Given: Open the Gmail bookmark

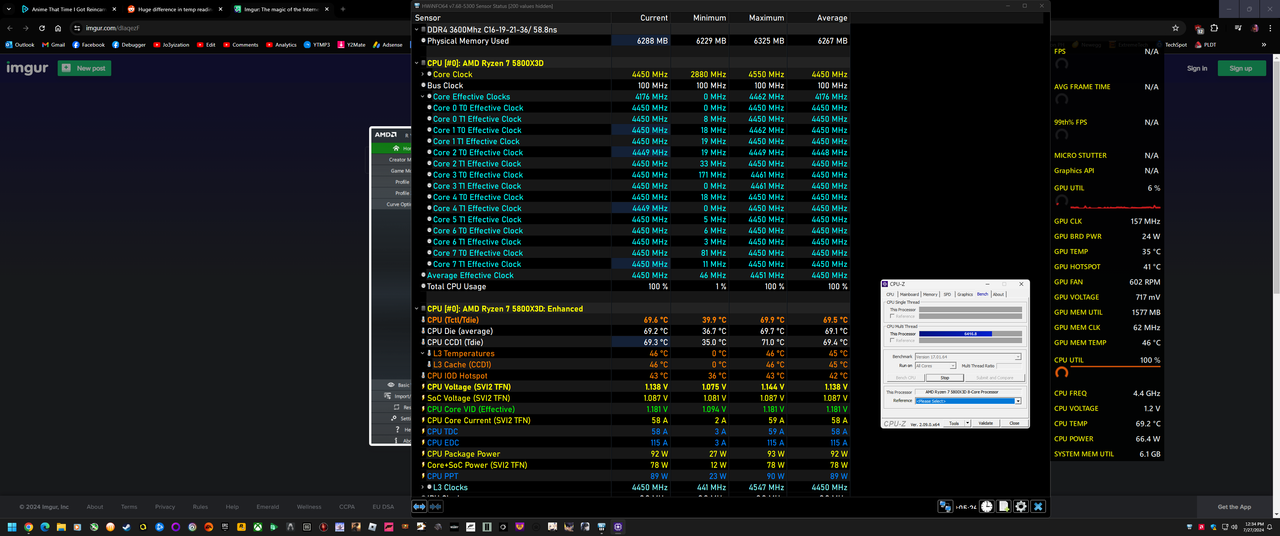Looking at the screenshot, I should click(53, 44).
